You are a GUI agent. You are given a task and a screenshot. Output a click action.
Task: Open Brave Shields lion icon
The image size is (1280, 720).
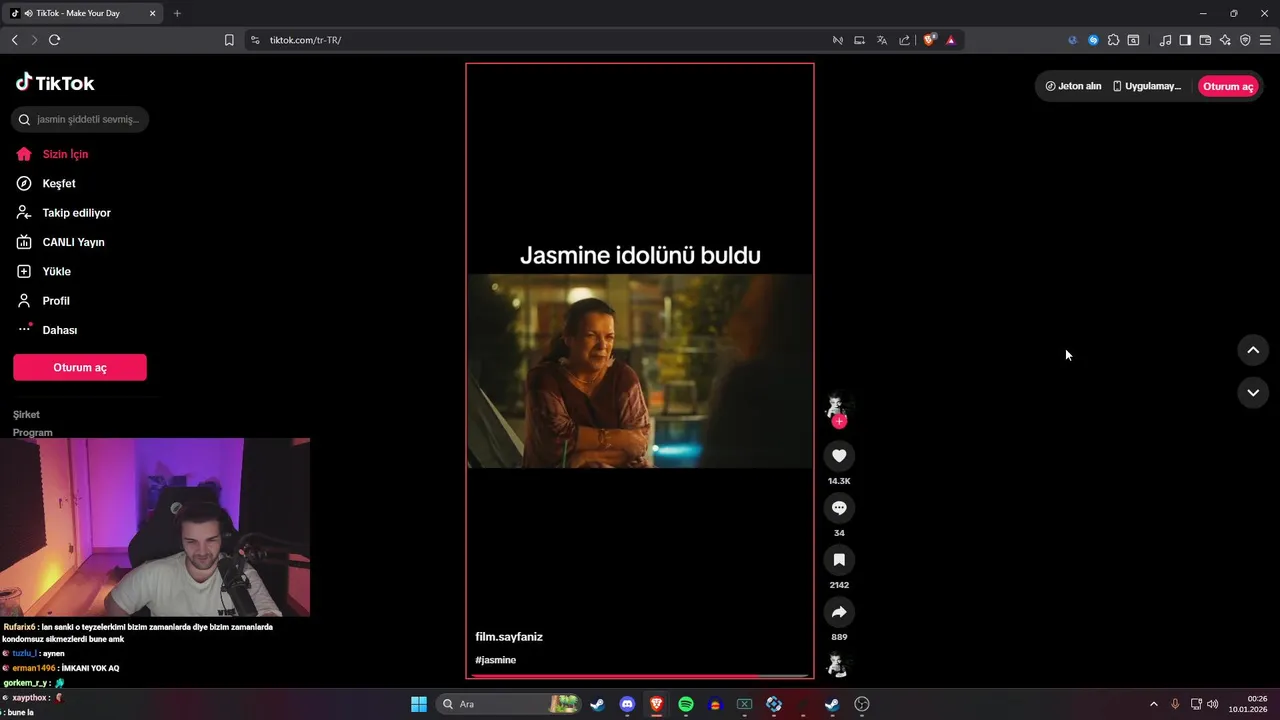(x=930, y=40)
